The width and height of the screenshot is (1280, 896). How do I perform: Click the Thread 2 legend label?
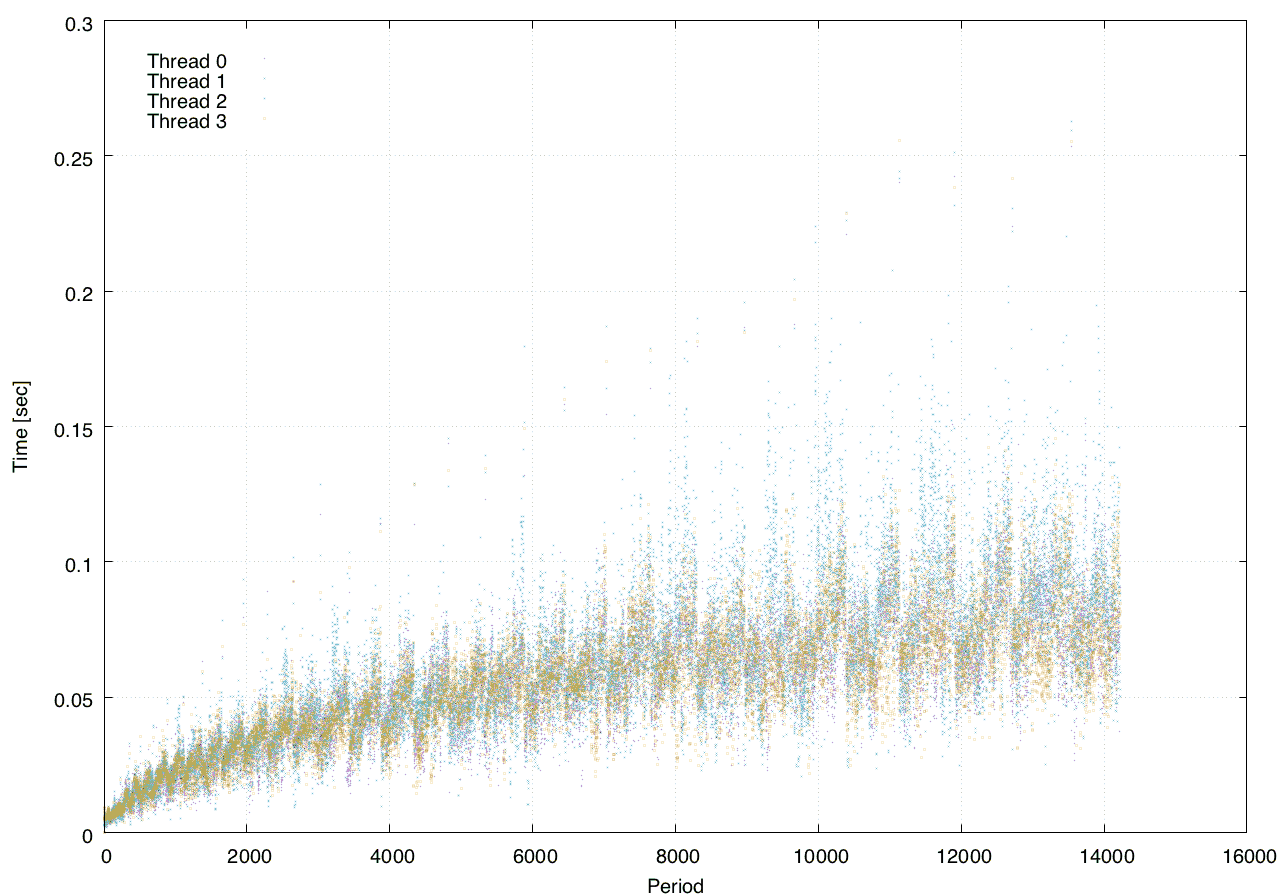tap(187, 101)
